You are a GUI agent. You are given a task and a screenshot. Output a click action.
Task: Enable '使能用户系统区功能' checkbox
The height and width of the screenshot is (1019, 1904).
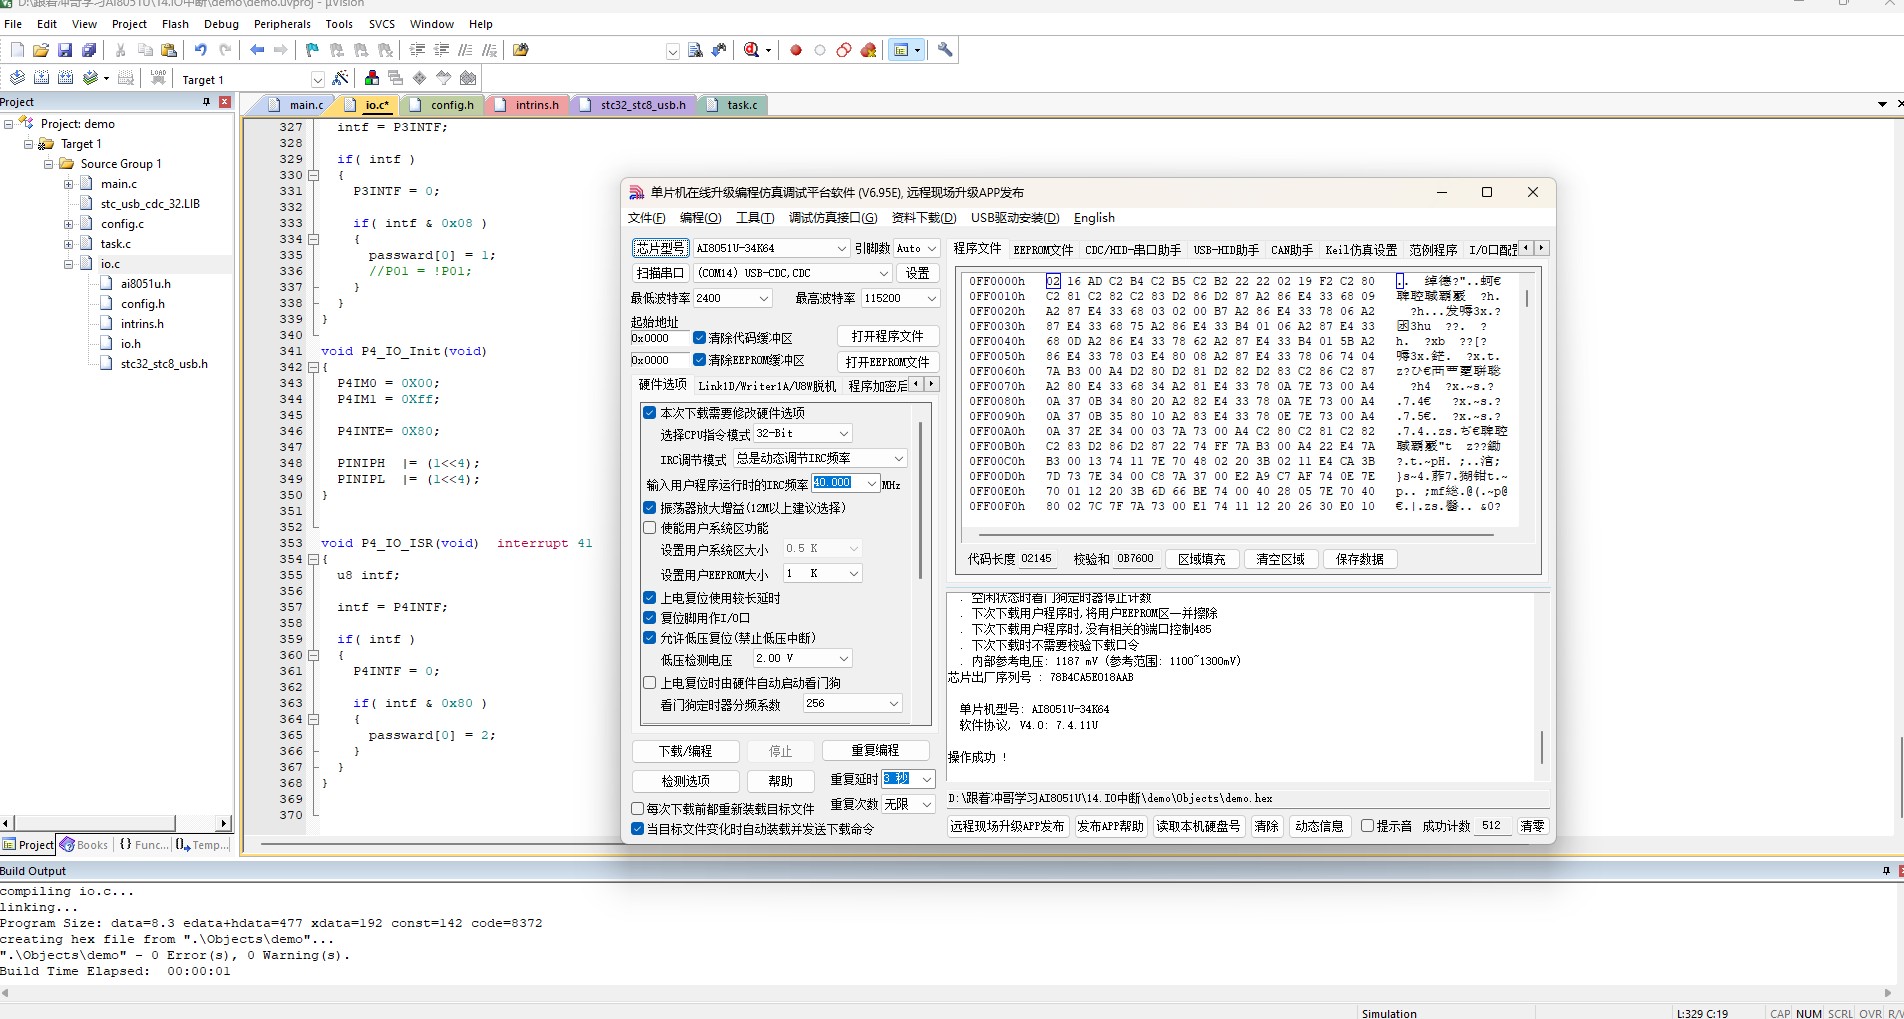point(650,528)
